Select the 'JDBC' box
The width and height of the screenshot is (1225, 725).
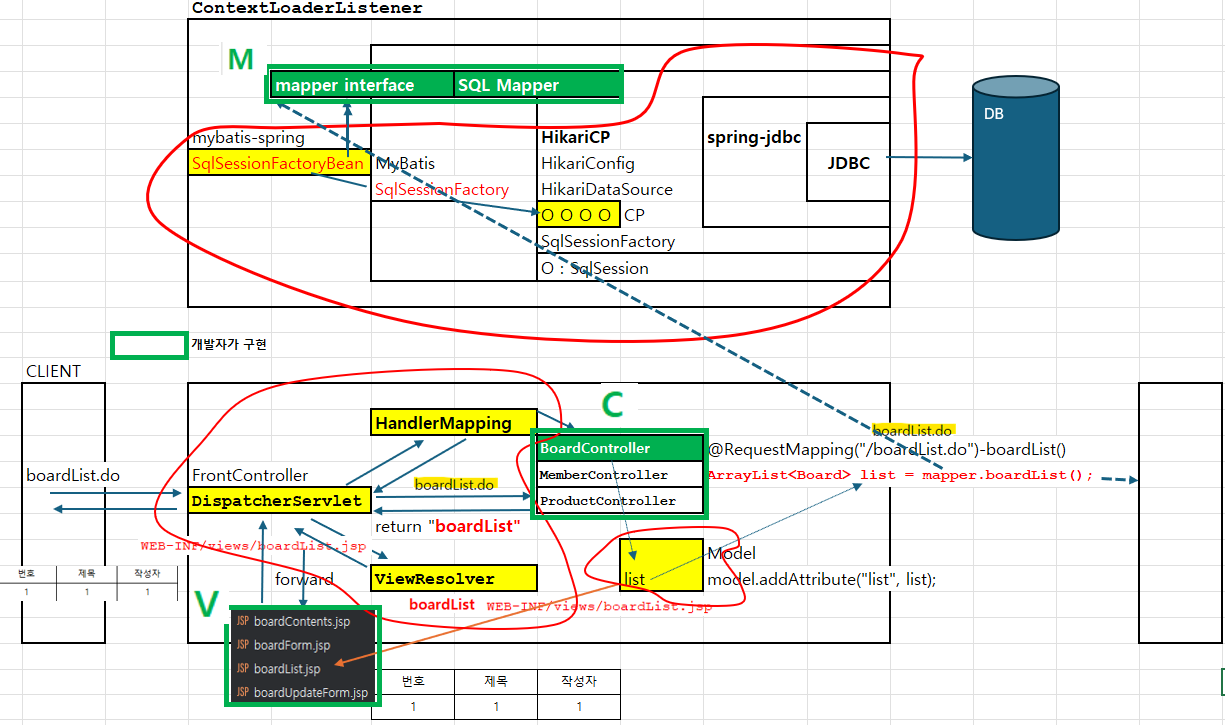click(847, 162)
